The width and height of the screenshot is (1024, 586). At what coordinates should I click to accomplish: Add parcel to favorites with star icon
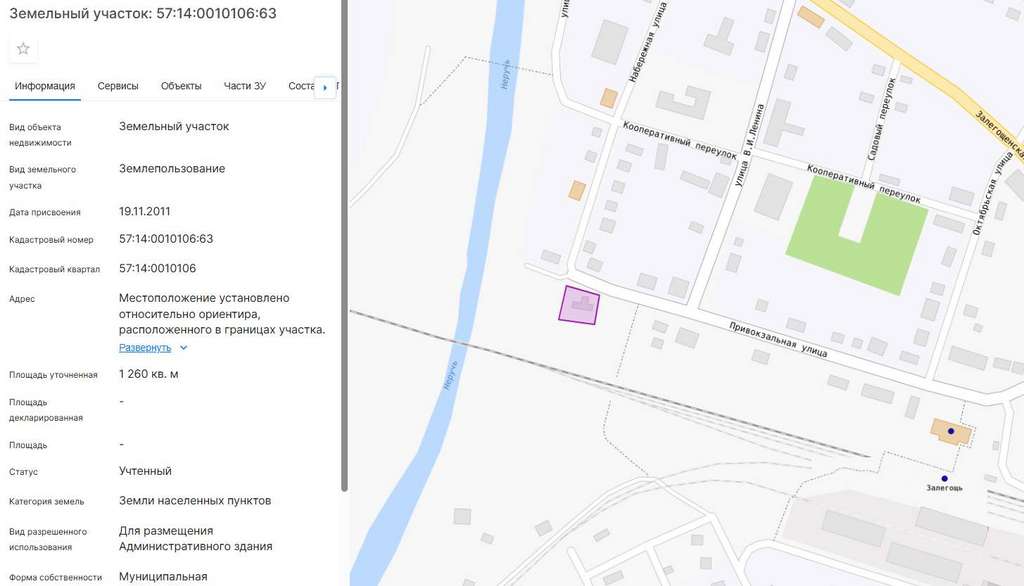(x=23, y=49)
